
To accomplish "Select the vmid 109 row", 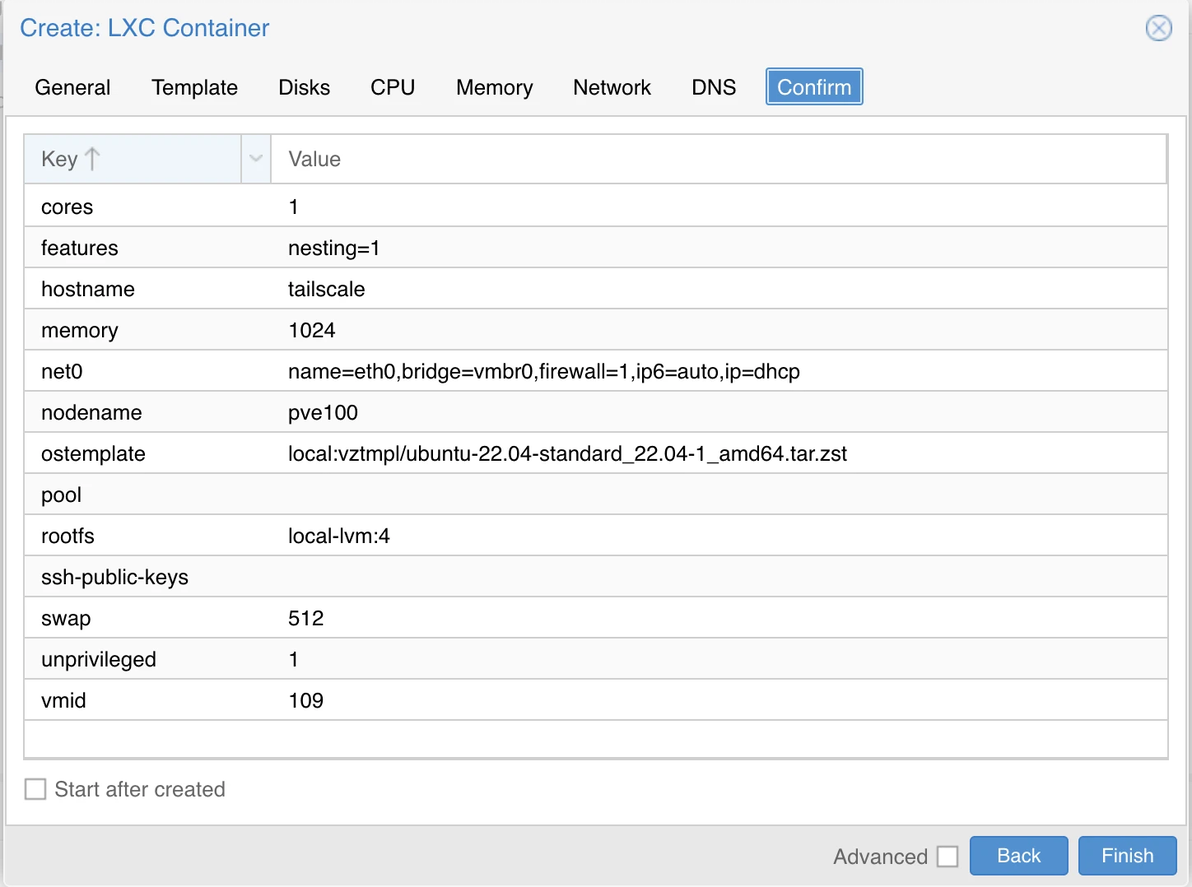I will coord(305,700).
